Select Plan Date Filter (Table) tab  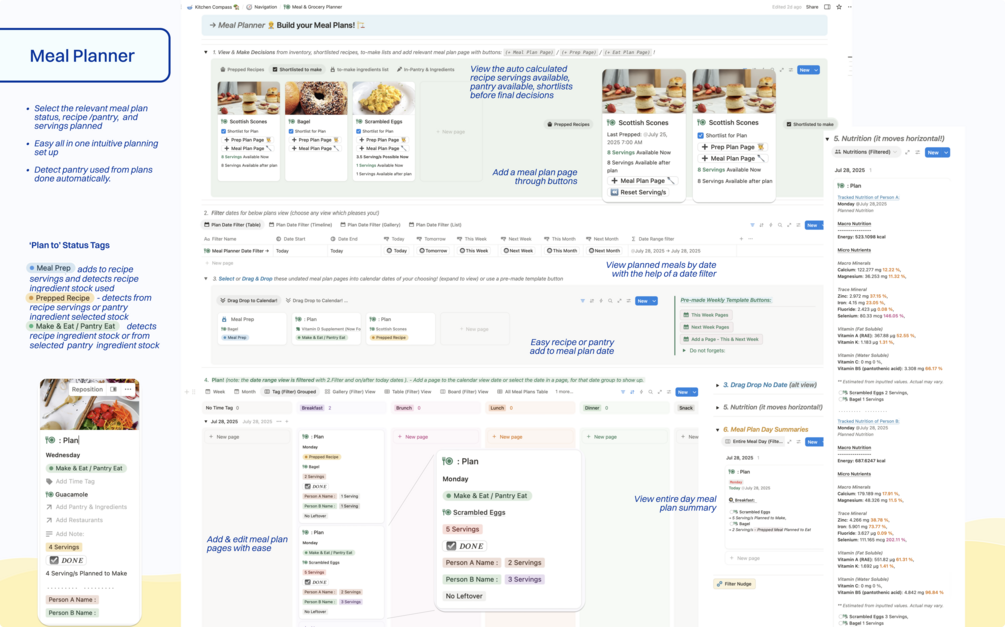point(233,225)
